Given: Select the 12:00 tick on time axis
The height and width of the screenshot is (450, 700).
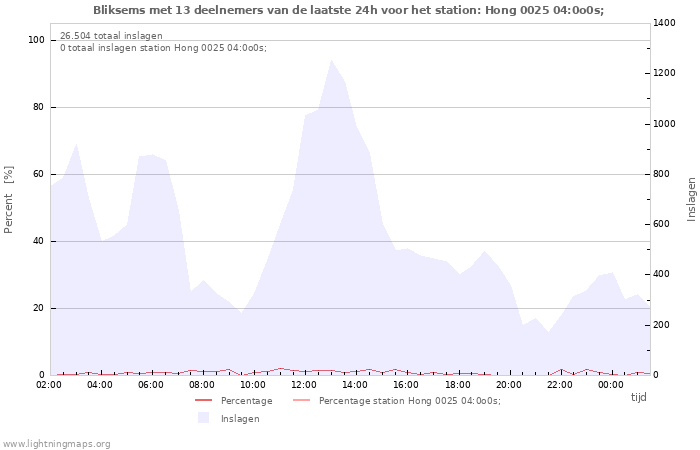Looking at the screenshot, I should (305, 385).
